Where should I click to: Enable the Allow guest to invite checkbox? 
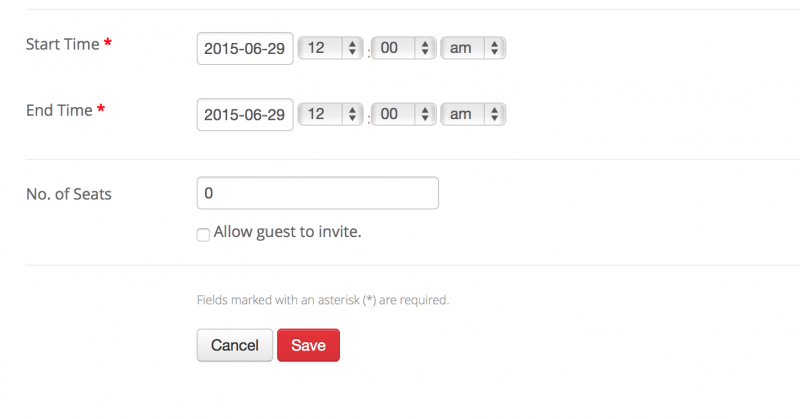(x=203, y=234)
